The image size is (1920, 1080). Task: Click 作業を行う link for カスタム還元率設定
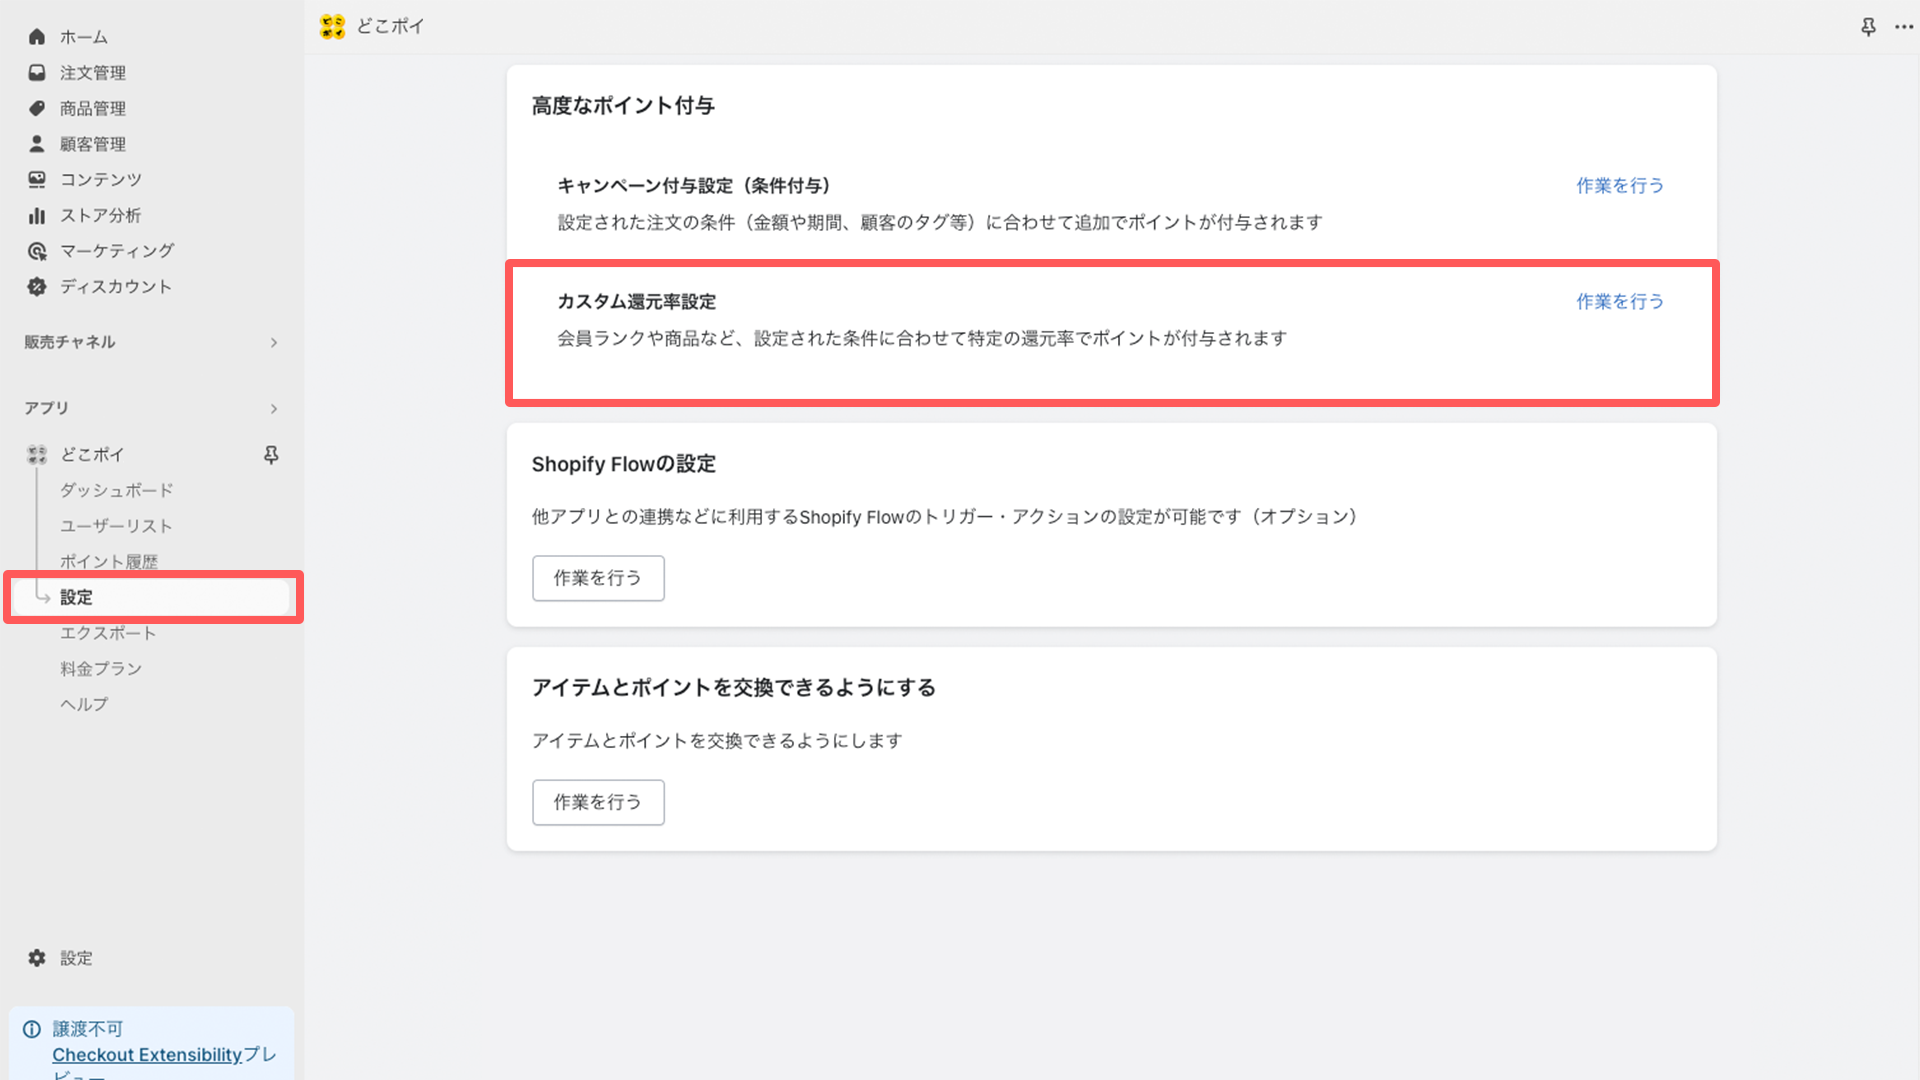pyautogui.click(x=1620, y=302)
